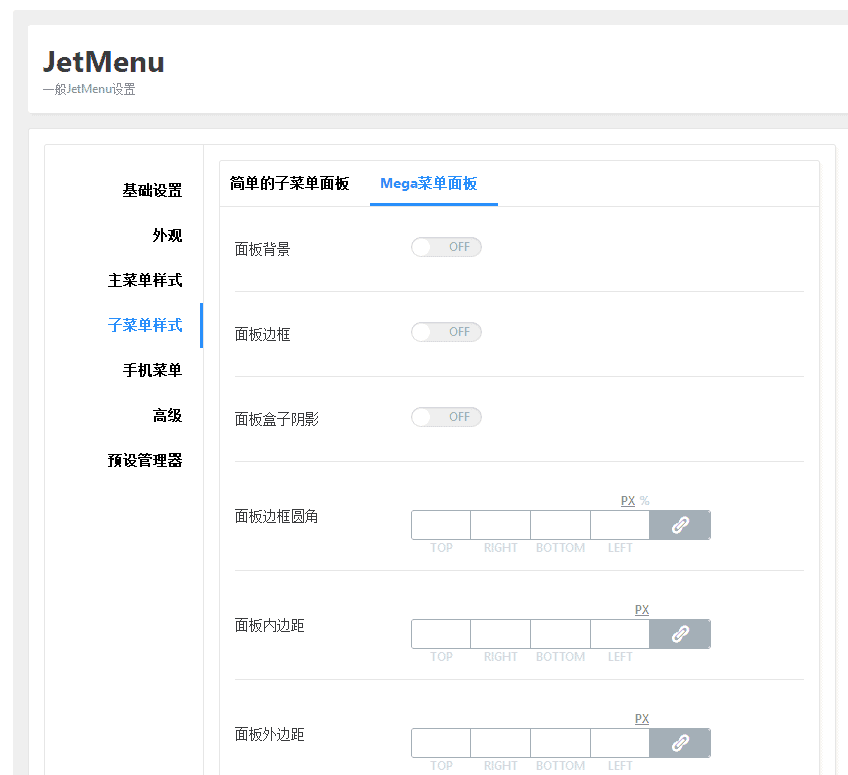Toggle the 面板背景 switch on
This screenshot has width=848, height=775.
coord(446,247)
